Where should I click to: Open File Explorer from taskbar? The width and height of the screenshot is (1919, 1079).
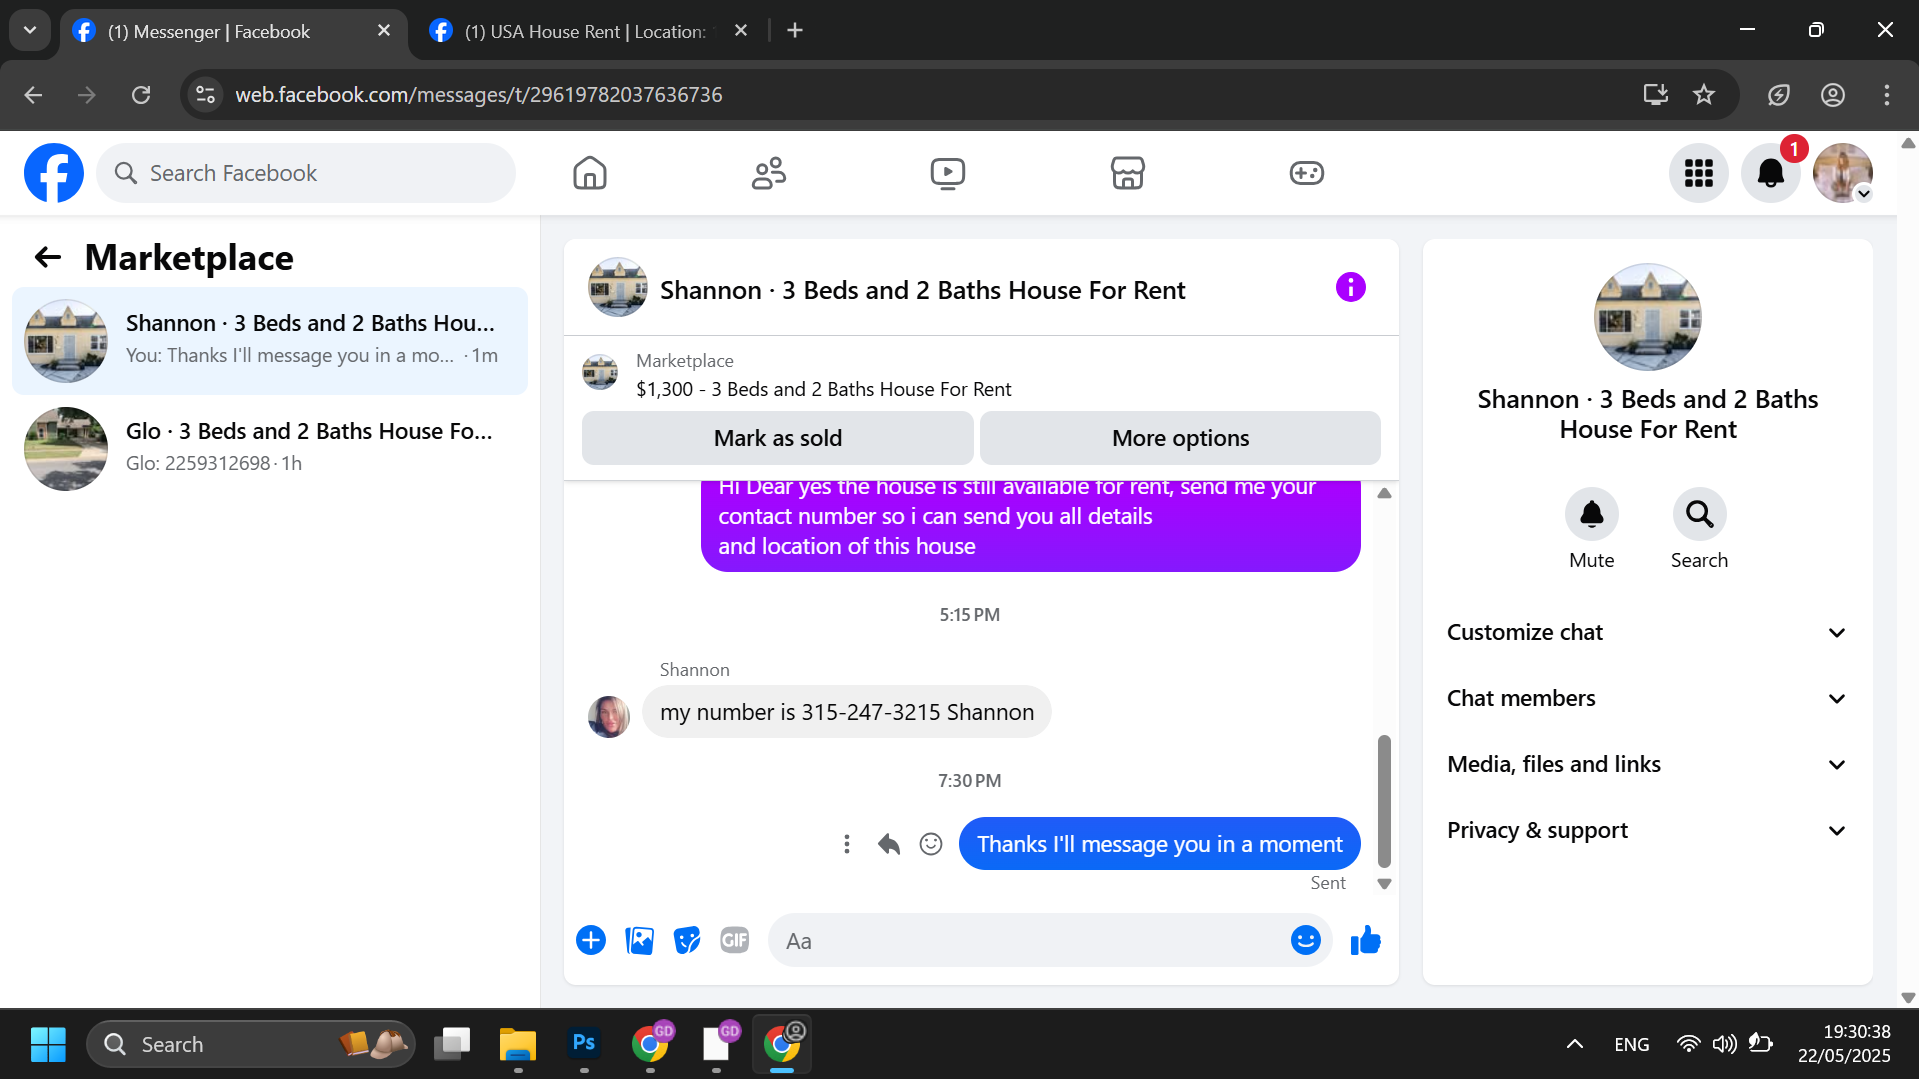click(518, 1044)
